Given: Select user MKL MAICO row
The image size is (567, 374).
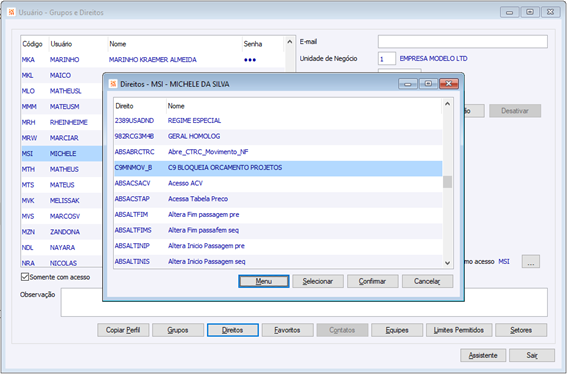Looking at the screenshot, I should click(62, 75).
